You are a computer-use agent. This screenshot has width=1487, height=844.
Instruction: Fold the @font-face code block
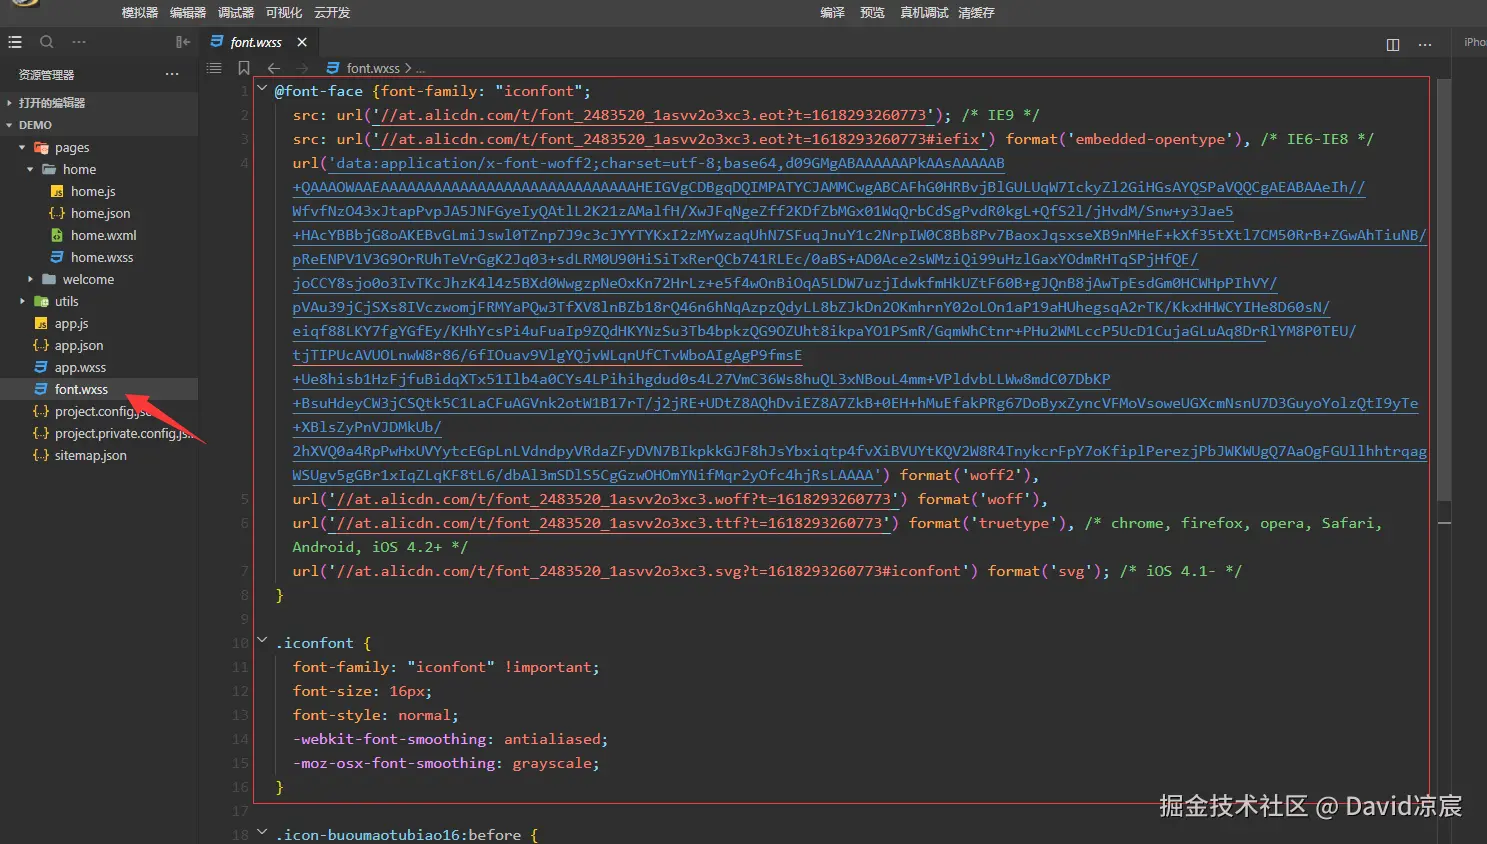point(263,90)
